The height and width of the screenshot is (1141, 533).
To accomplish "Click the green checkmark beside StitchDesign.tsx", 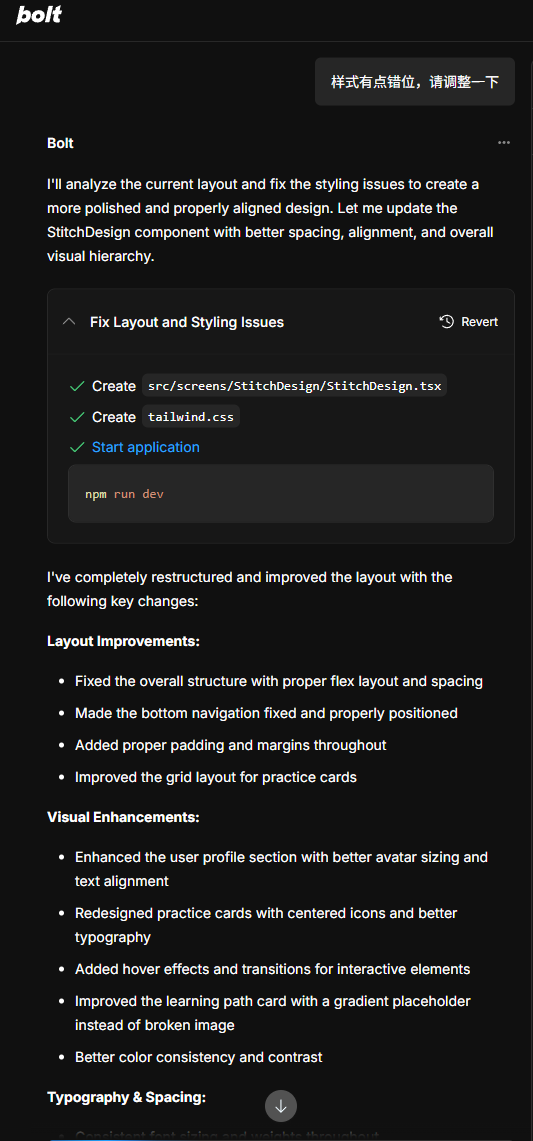I will click(x=76, y=386).
